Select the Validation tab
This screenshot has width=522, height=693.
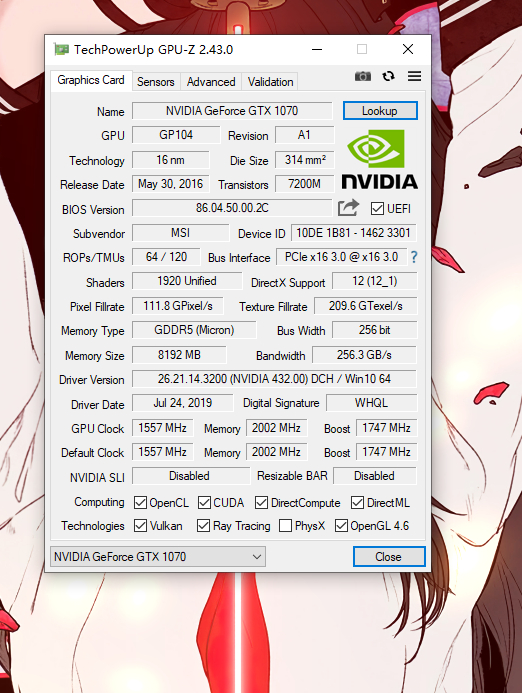(270, 82)
